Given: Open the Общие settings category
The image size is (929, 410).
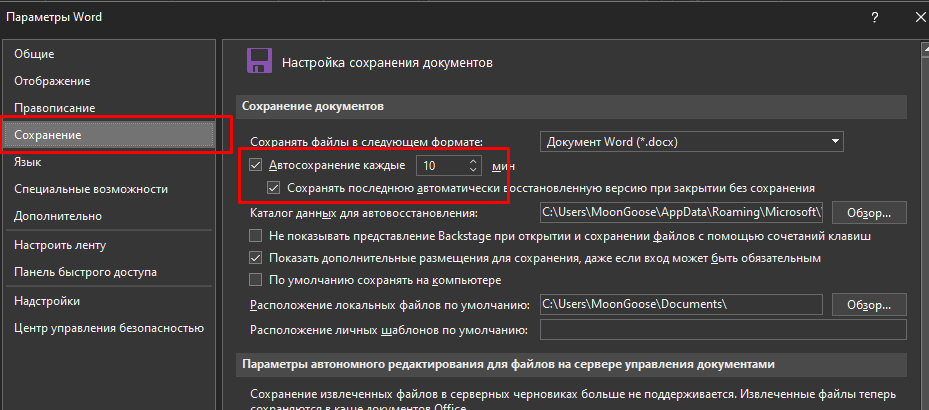Looking at the screenshot, I should coord(108,54).
